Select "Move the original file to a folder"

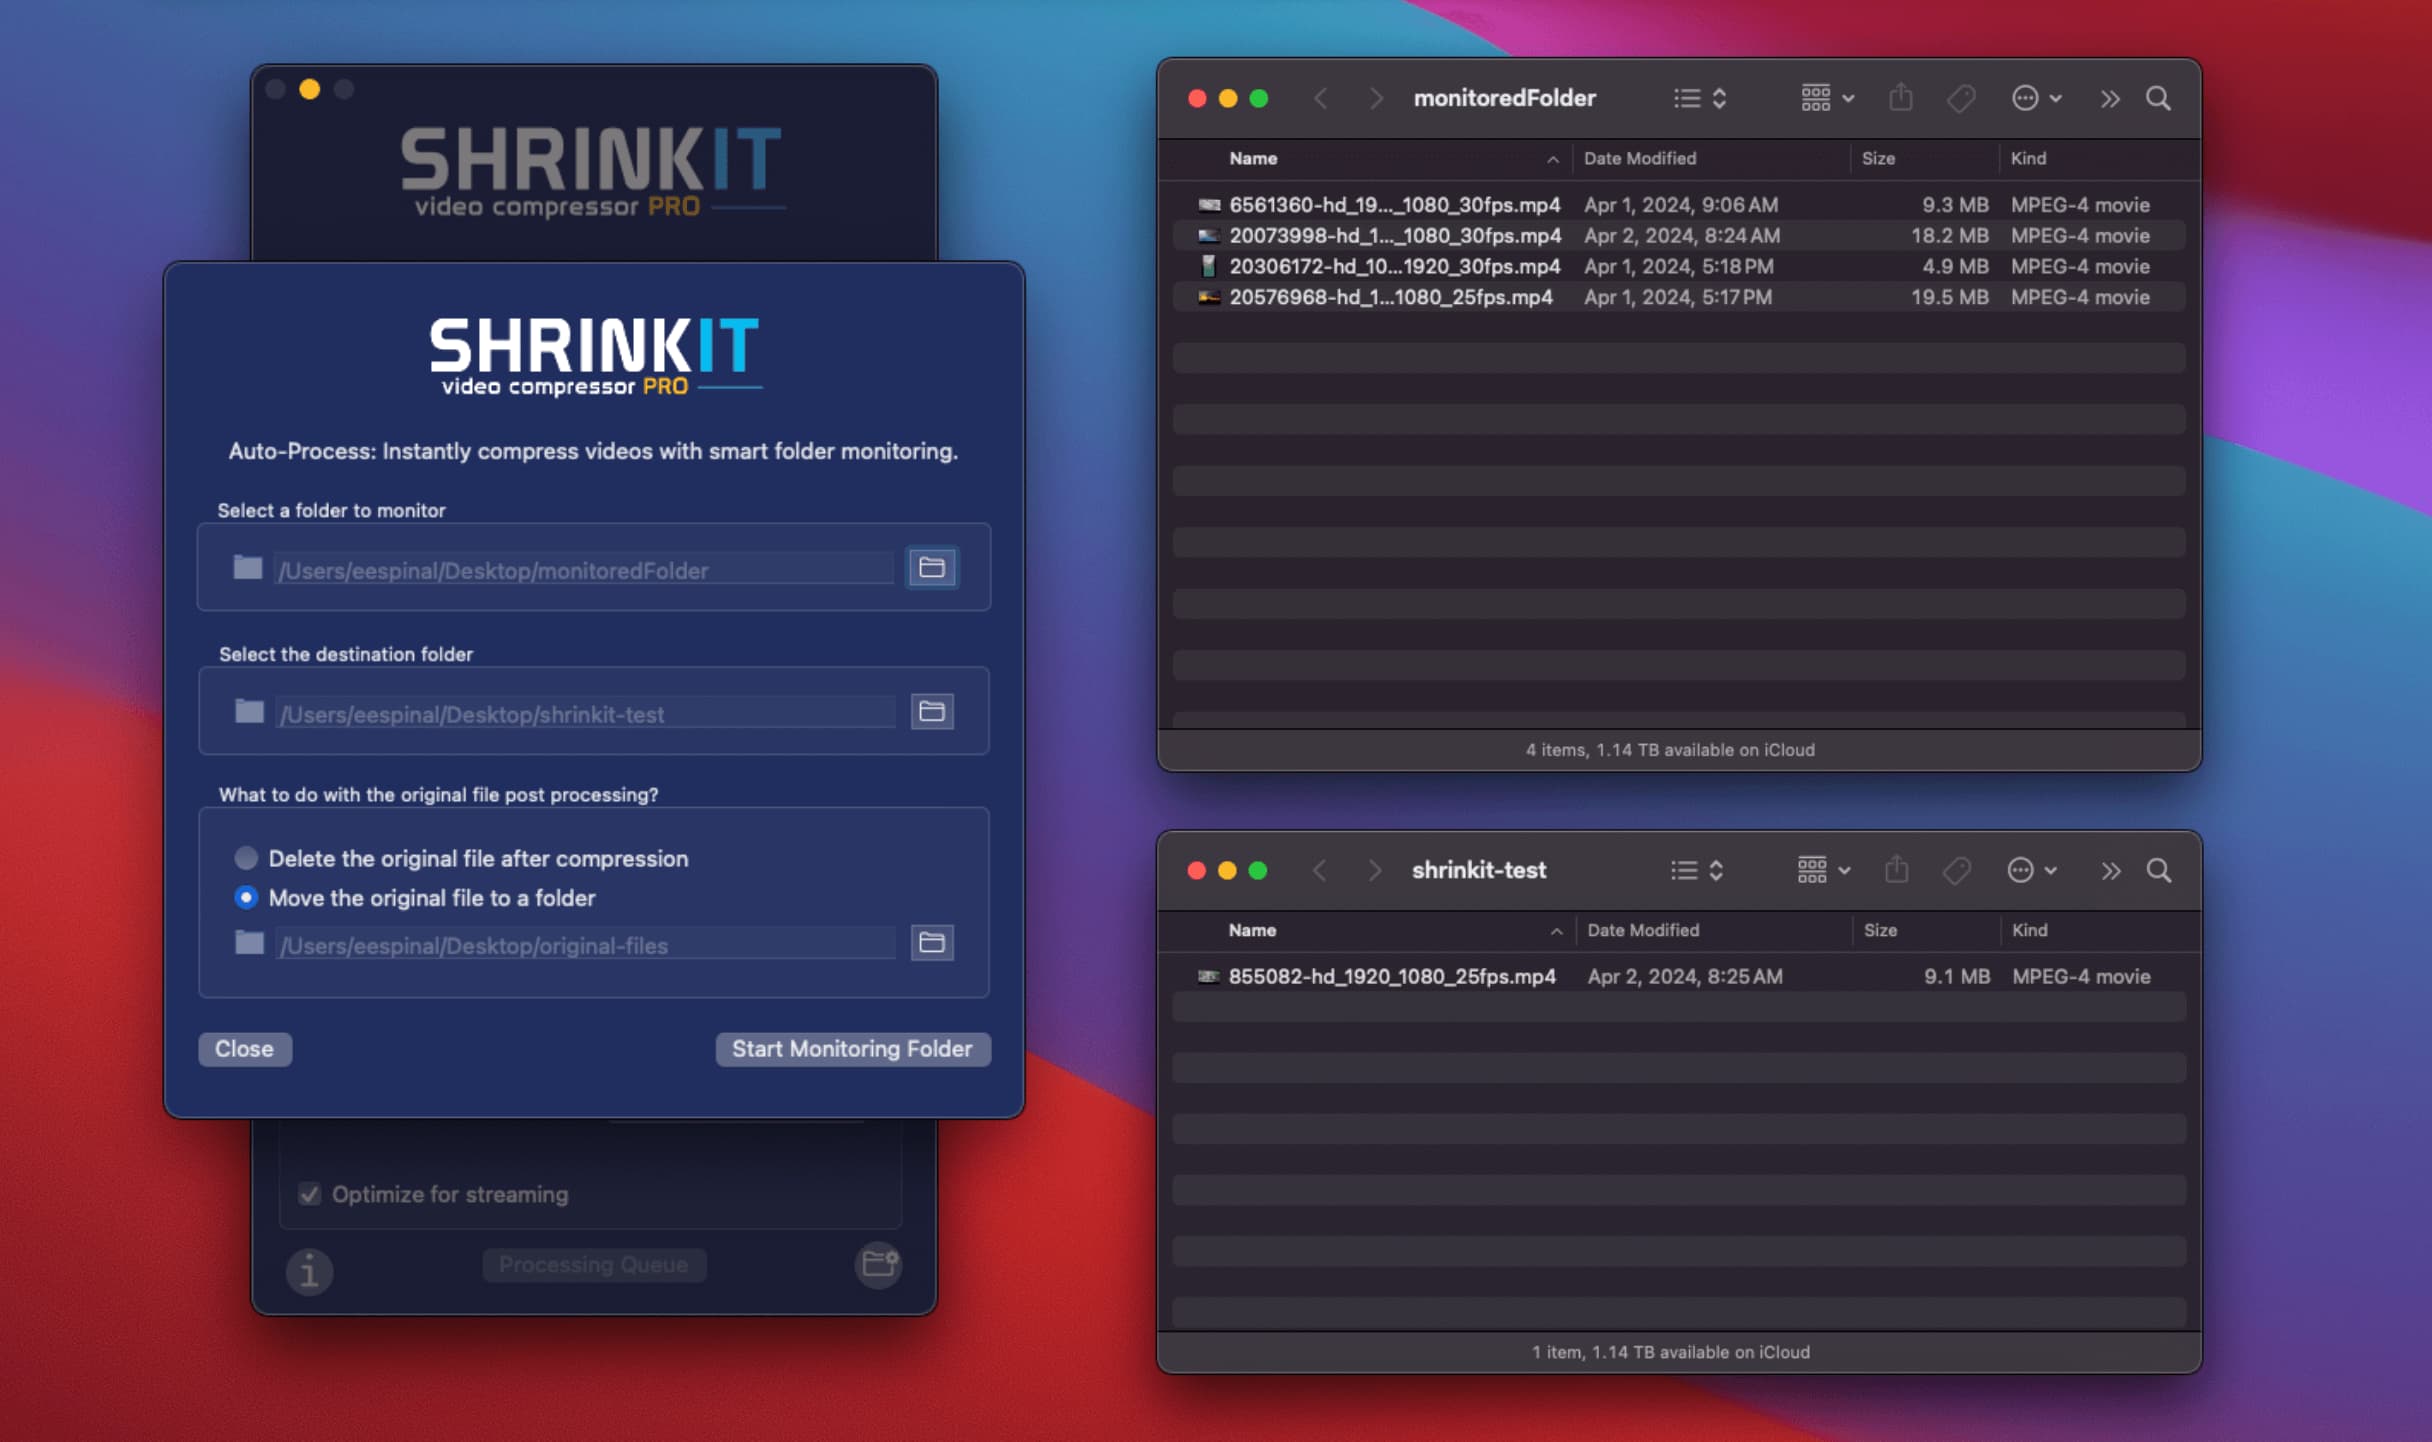(x=245, y=898)
